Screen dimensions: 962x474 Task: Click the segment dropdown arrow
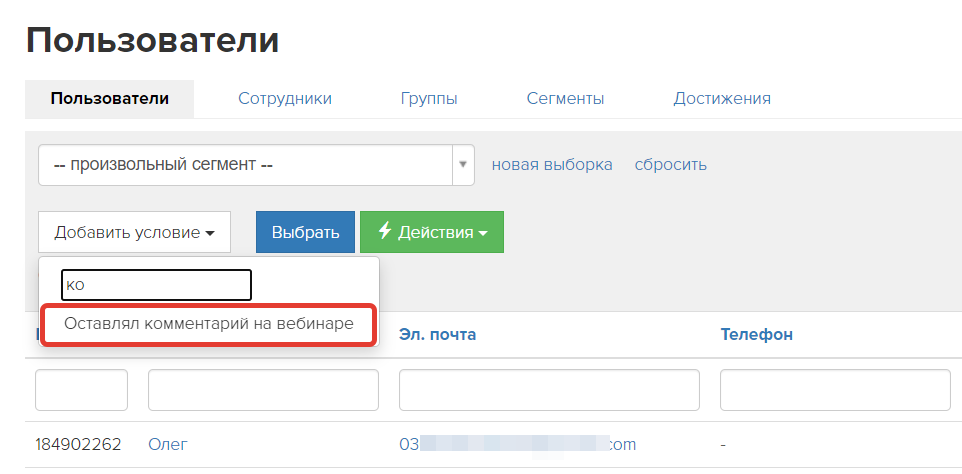(463, 165)
